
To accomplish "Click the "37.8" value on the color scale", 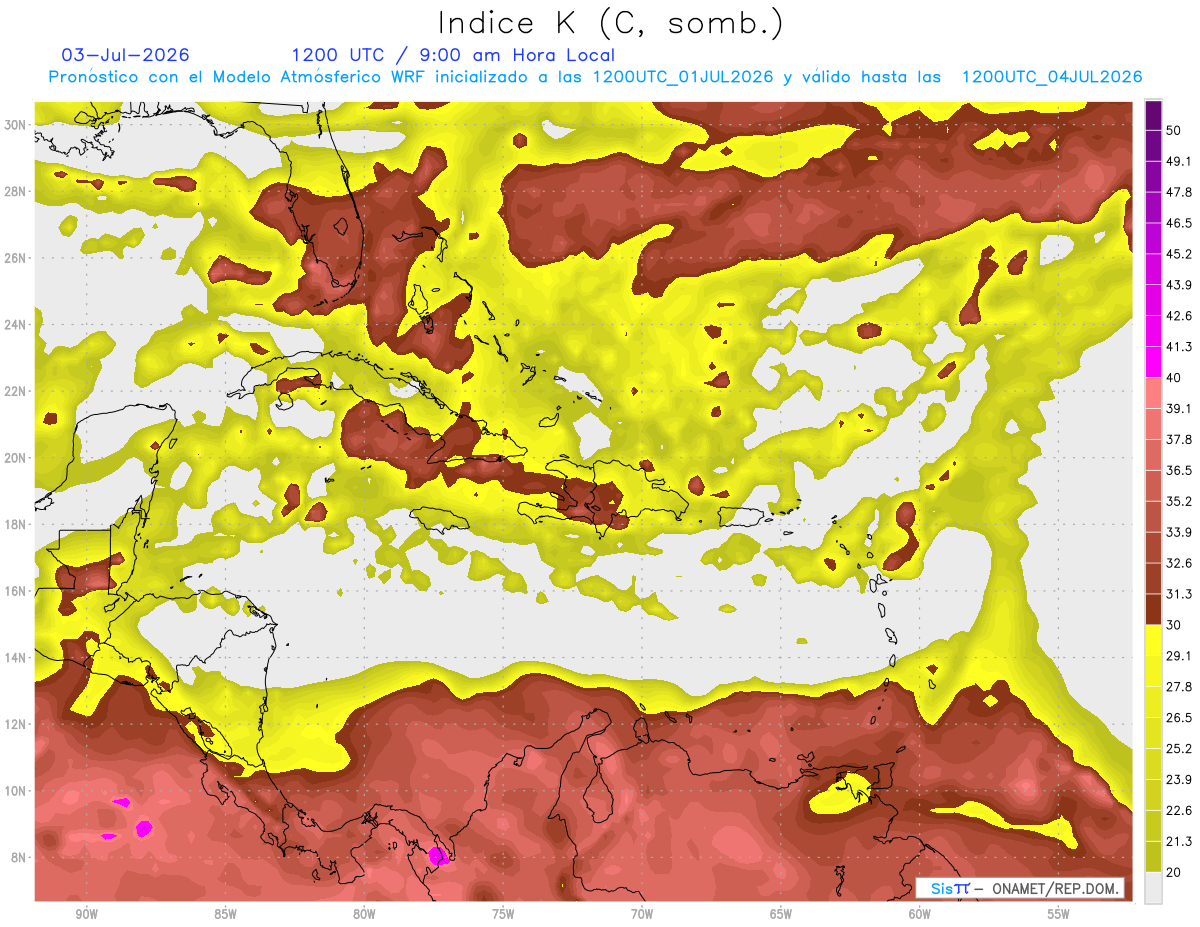I will coord(1180,439).
